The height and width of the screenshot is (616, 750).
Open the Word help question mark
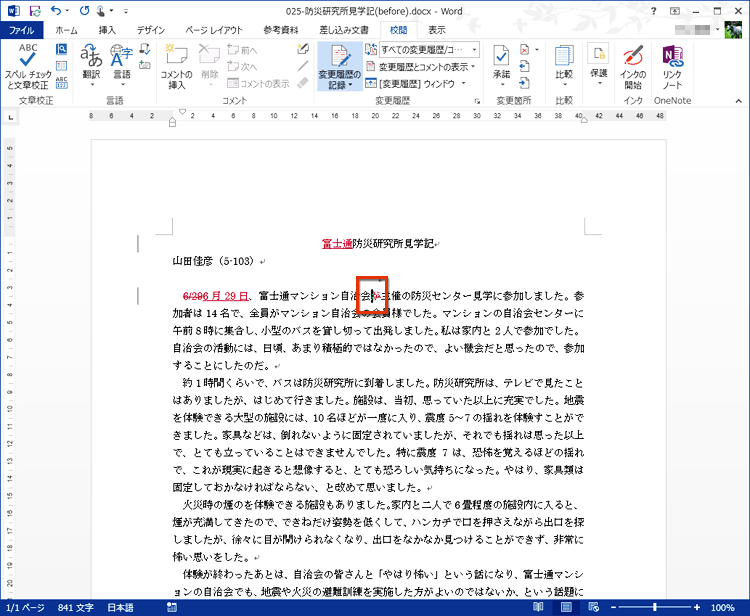click(x=653, y=11)
